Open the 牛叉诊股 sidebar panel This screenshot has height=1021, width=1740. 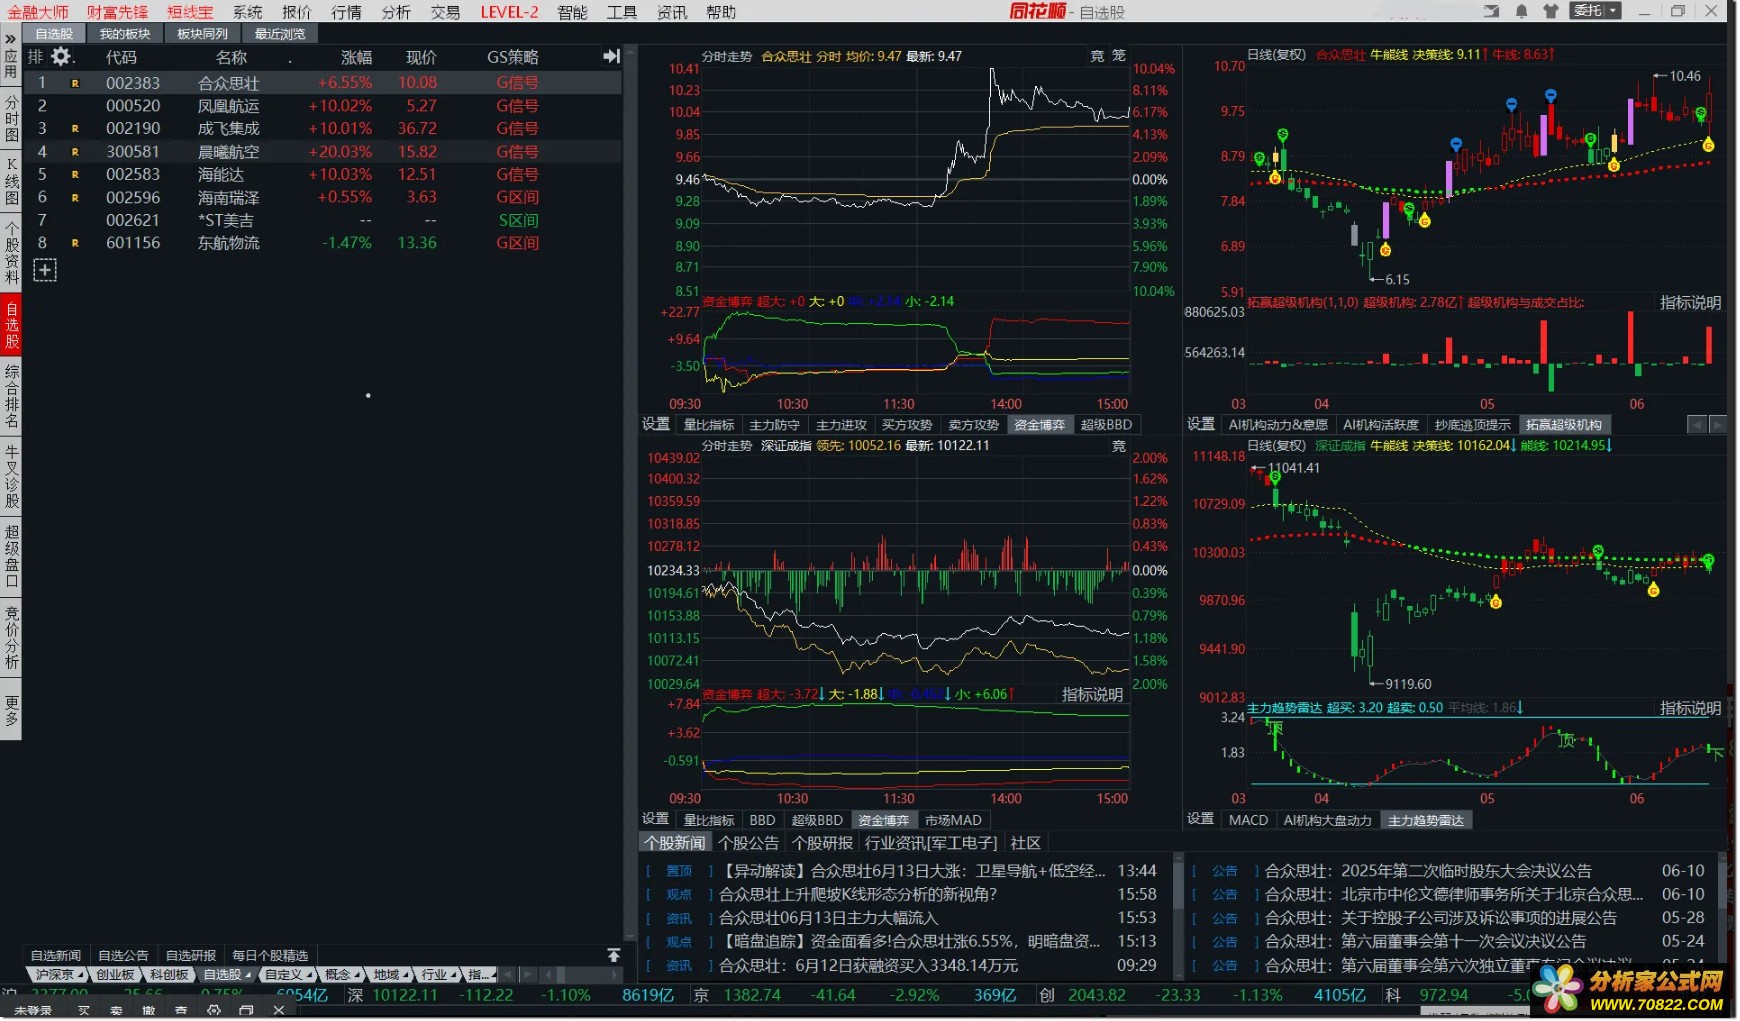click(11, 476)
